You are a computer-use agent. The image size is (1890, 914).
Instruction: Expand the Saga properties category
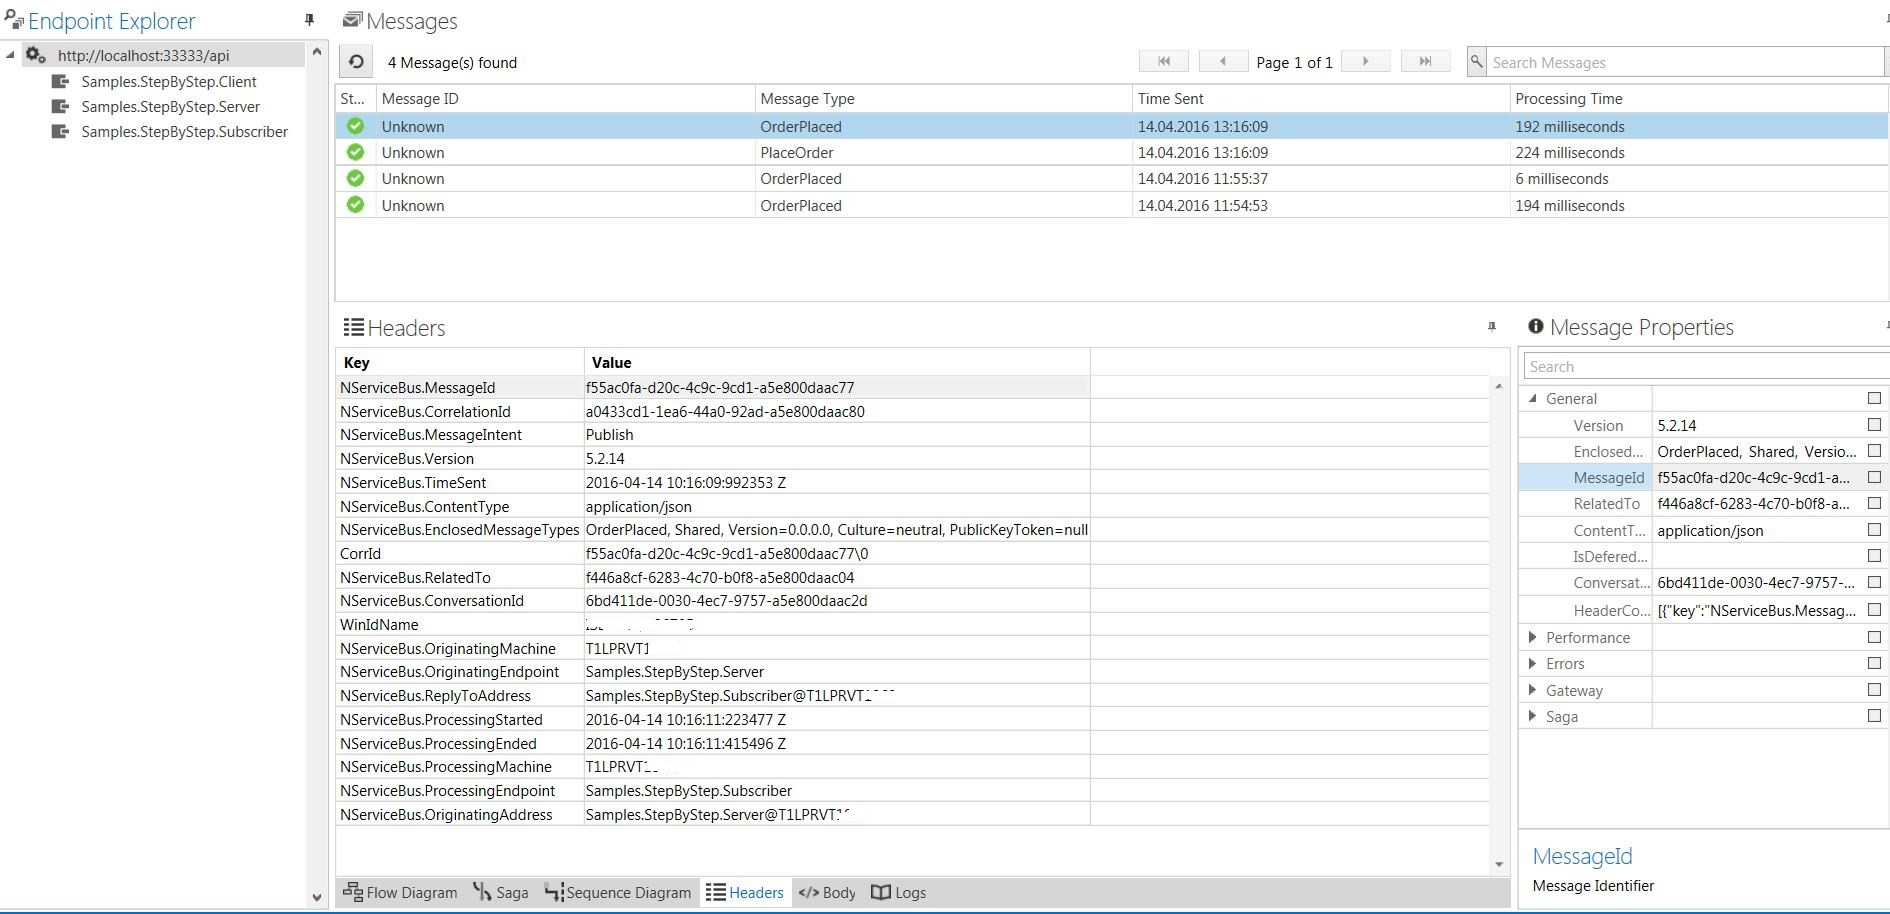[1533, 716]
